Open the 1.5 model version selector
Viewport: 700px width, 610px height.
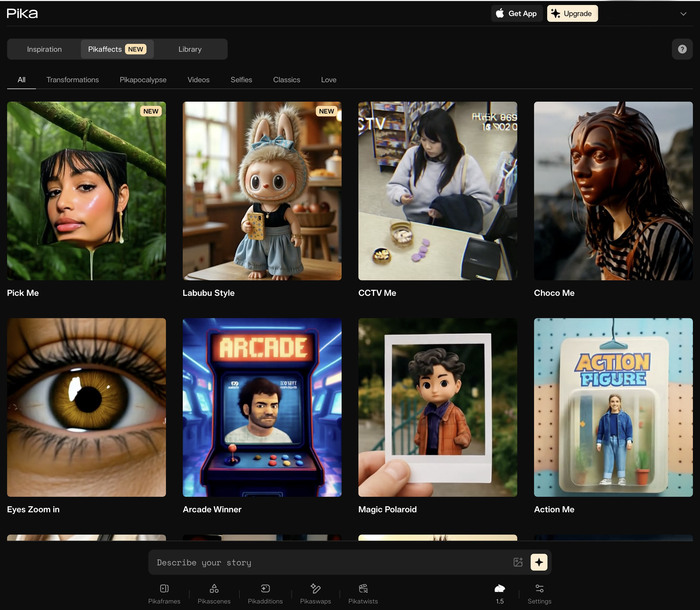click(x=499, y=593)
